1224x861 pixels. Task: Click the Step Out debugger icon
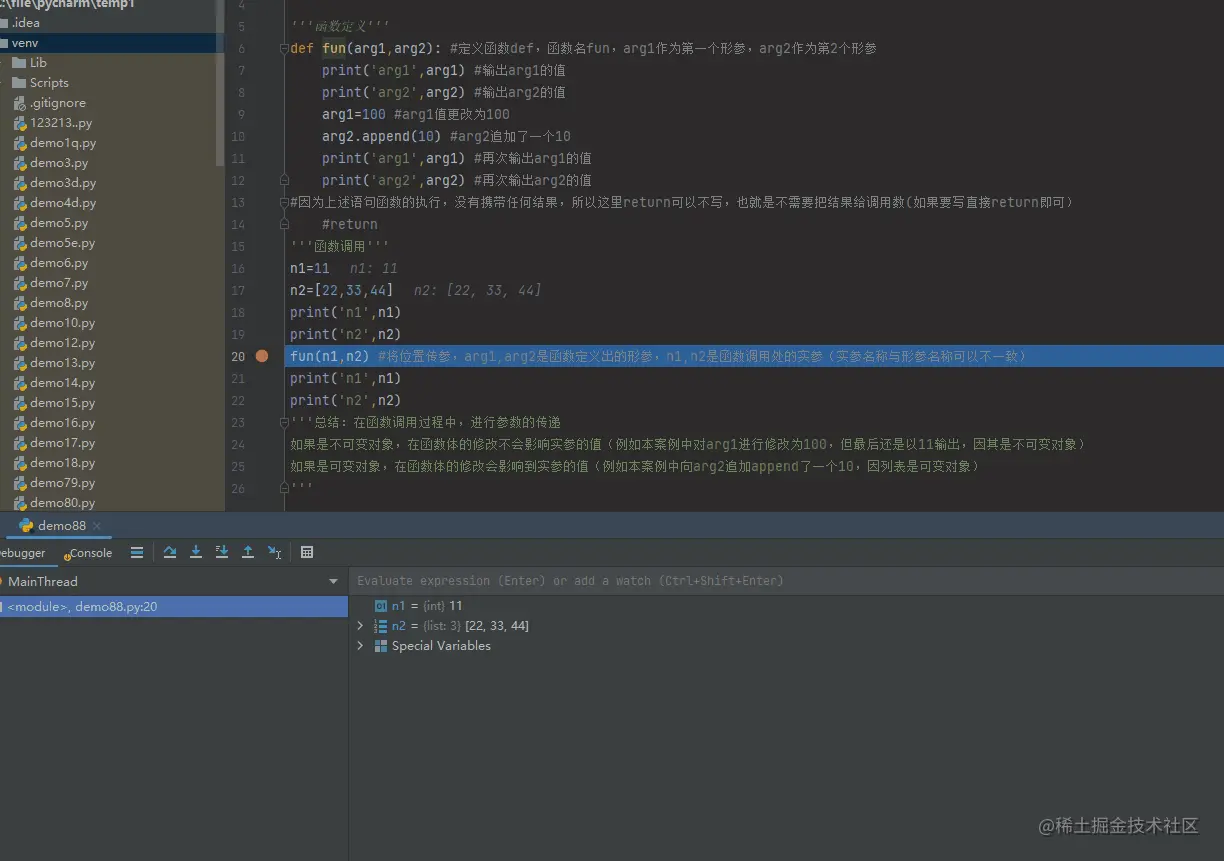248,552
